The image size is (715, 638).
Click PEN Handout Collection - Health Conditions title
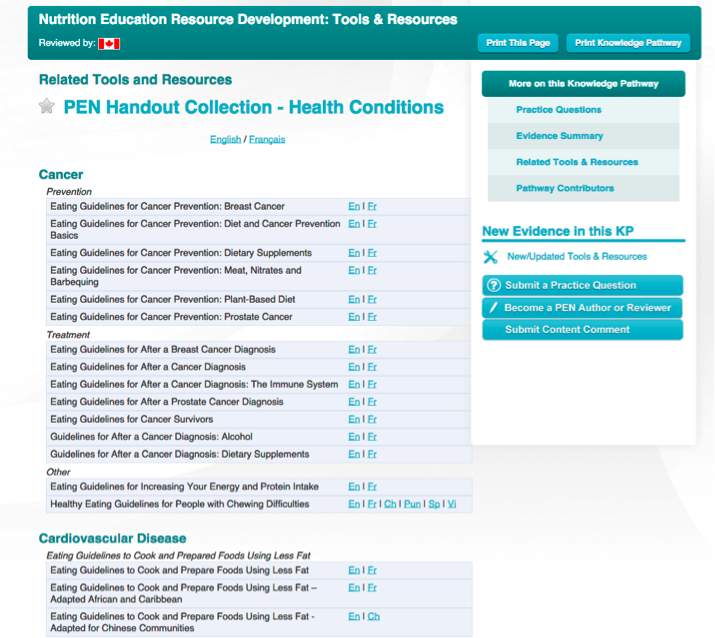click(x=254, y=108)
